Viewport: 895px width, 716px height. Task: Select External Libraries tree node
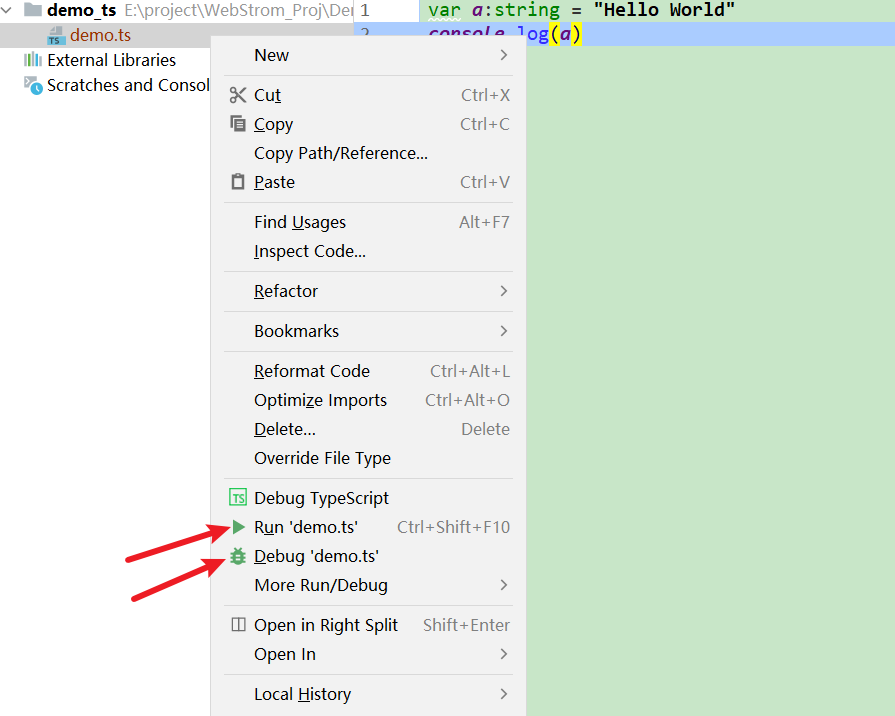coord(111,60)
